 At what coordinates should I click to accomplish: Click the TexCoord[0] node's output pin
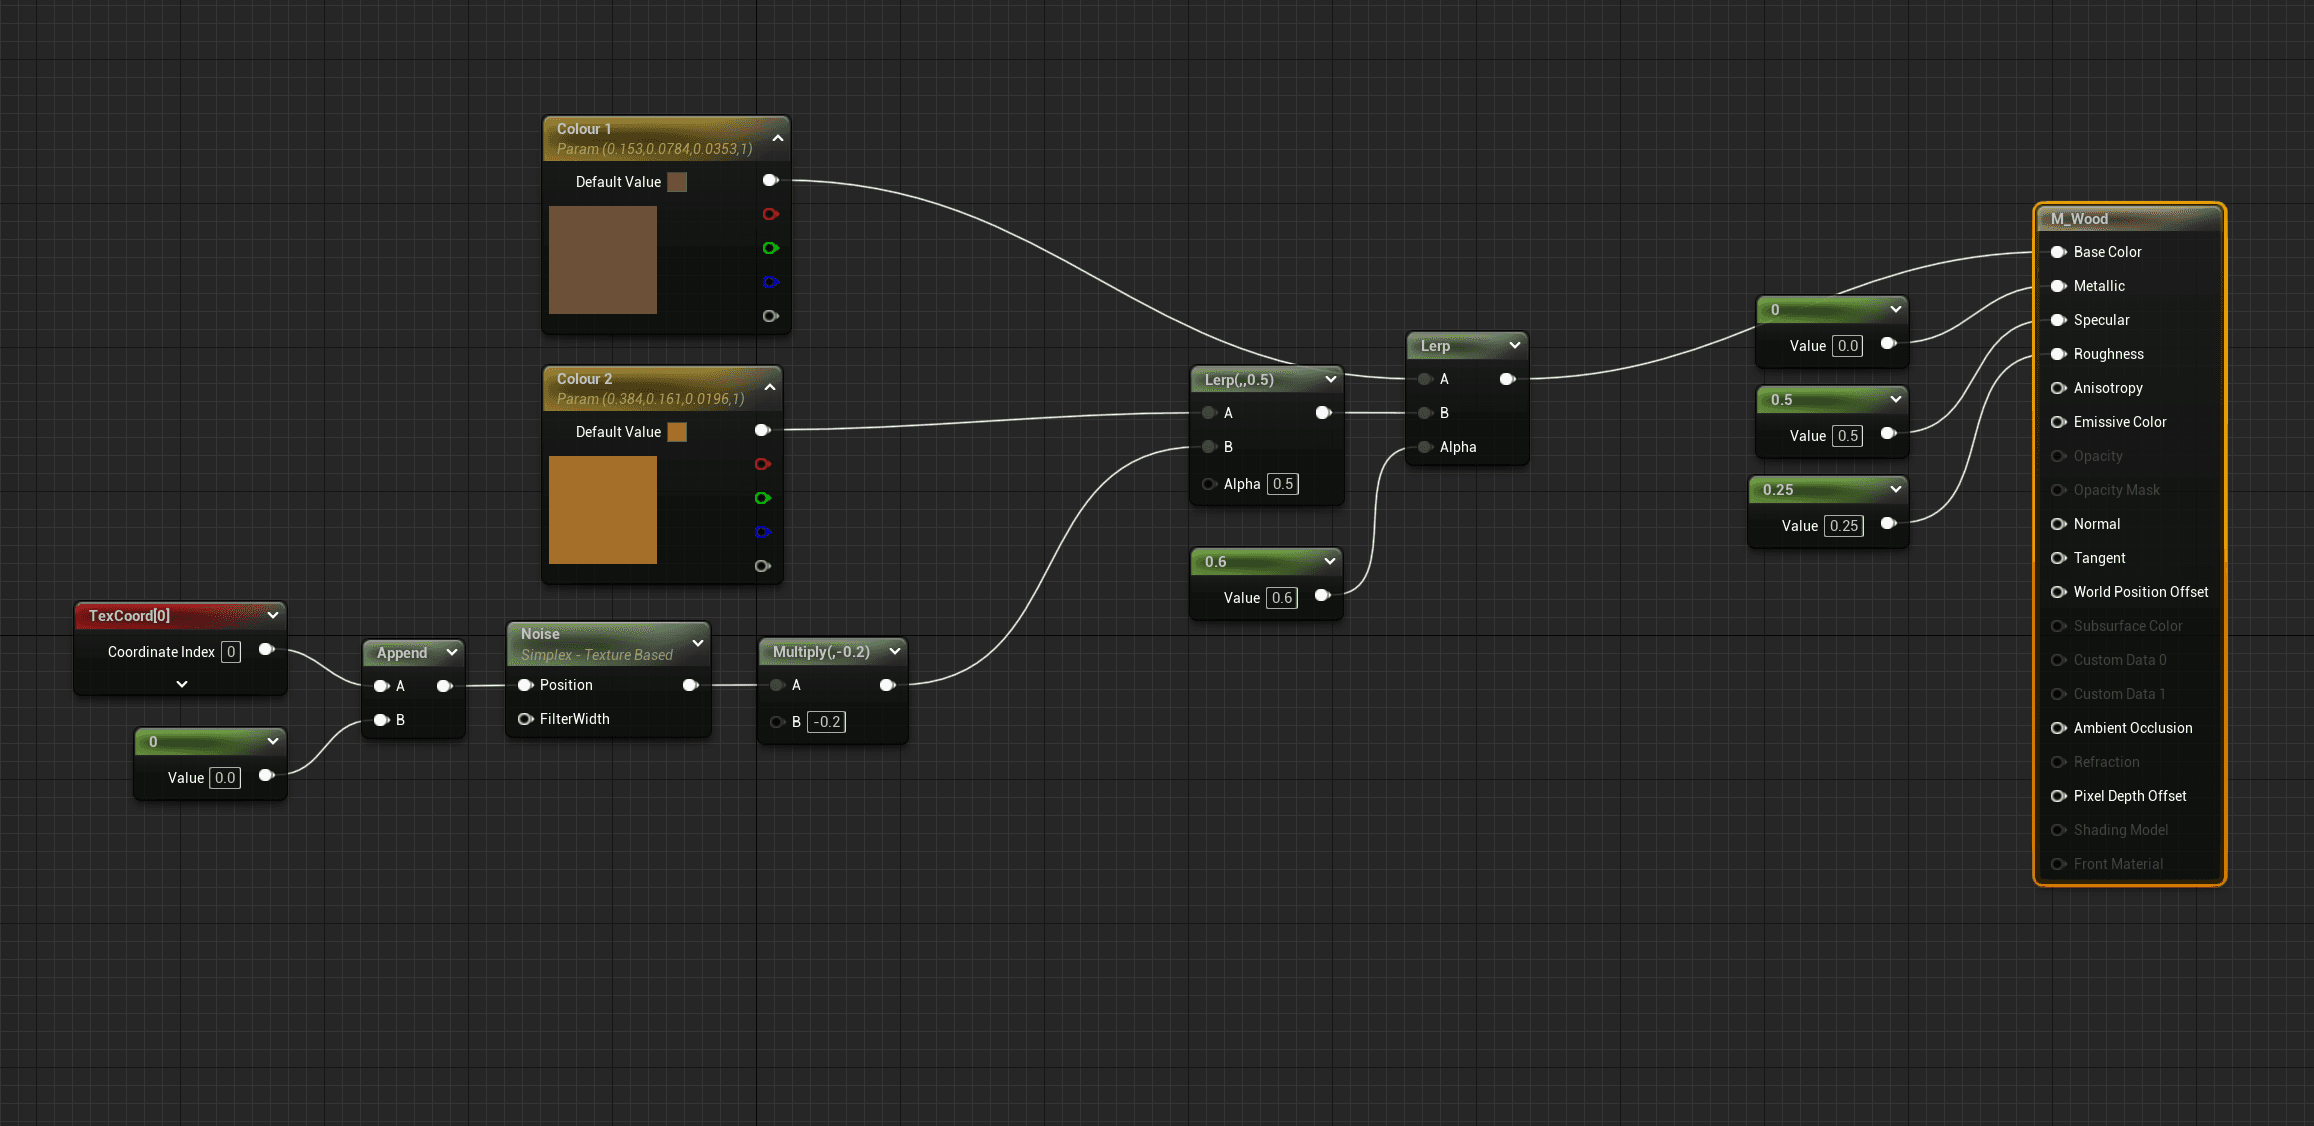point(266,650)
